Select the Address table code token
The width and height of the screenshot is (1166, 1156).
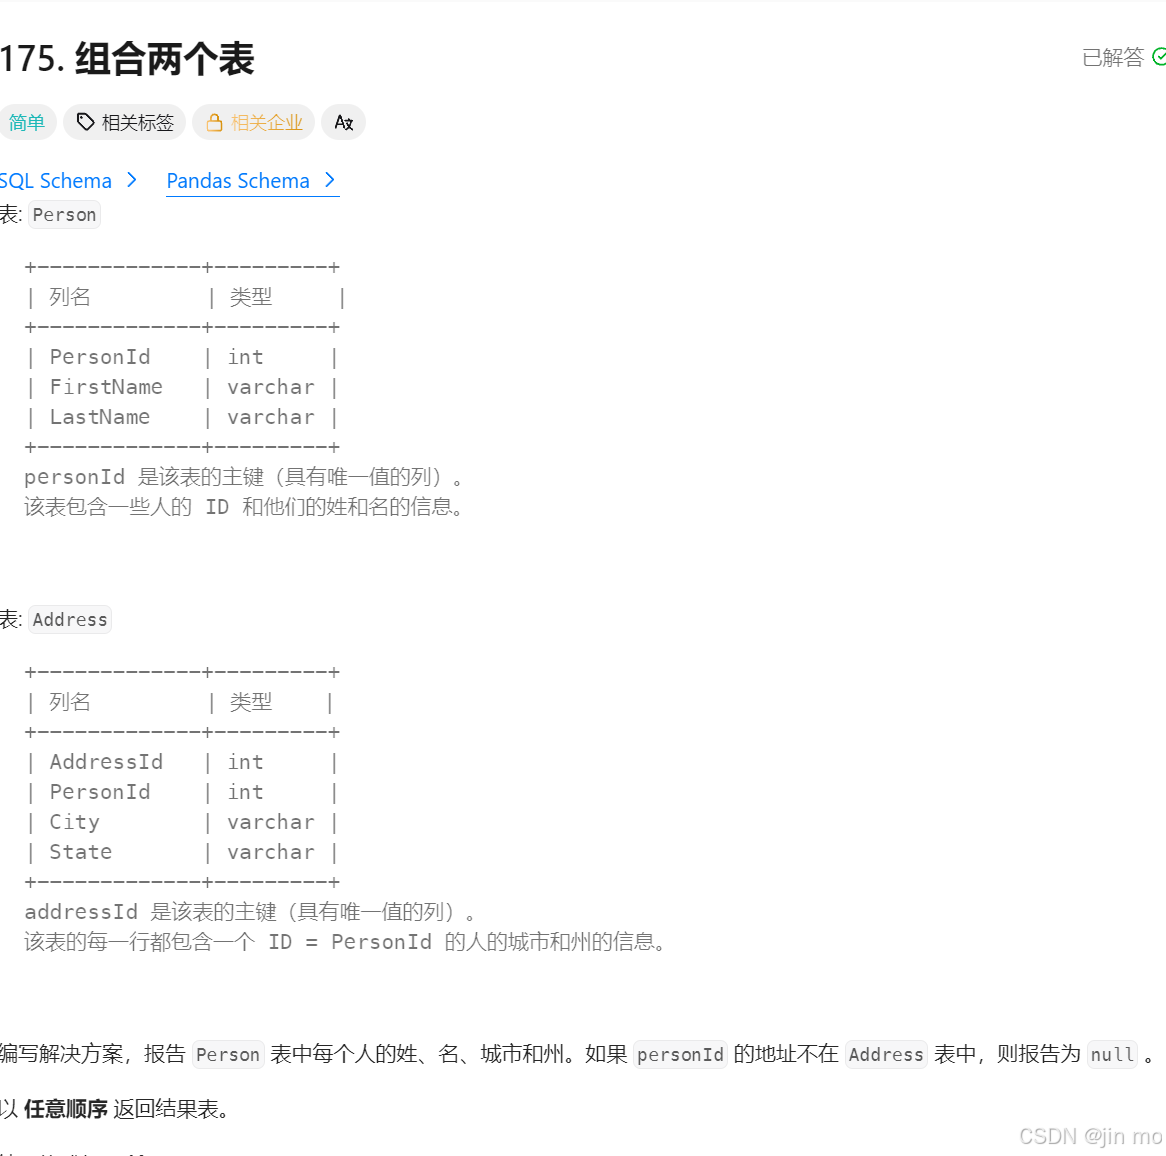[x=69, y=619]
